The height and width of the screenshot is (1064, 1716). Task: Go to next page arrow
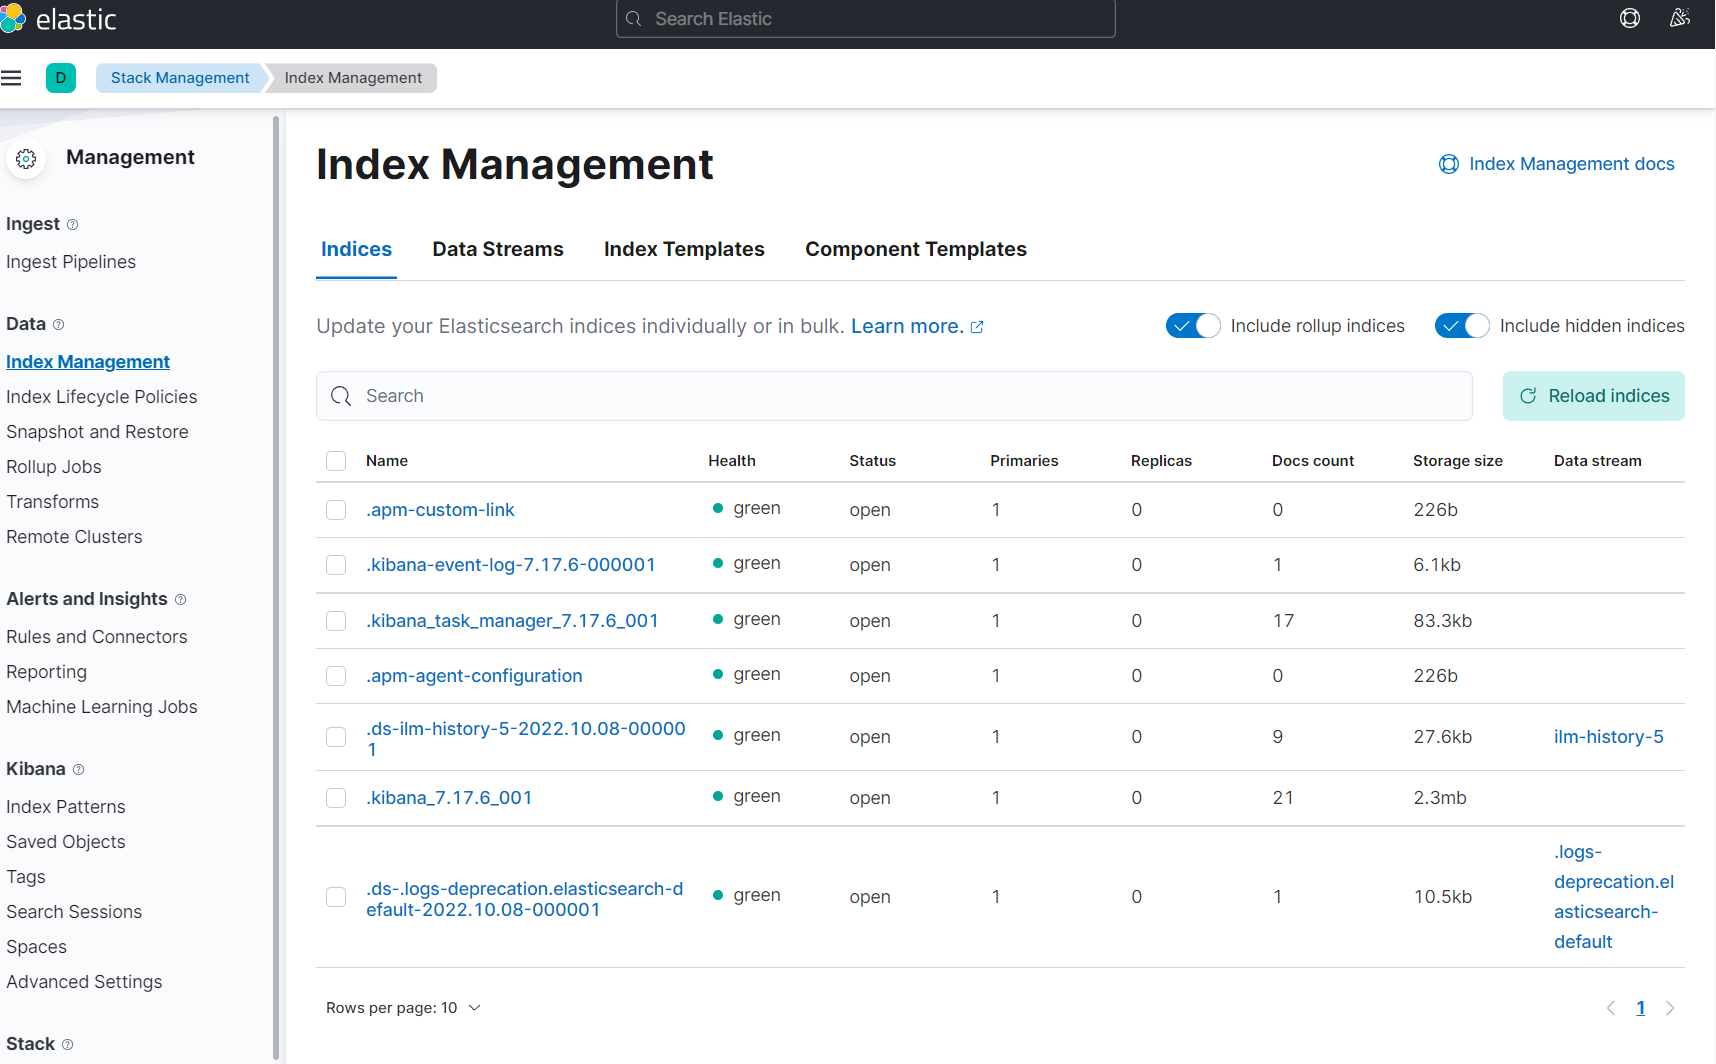coord(1669,1008)
